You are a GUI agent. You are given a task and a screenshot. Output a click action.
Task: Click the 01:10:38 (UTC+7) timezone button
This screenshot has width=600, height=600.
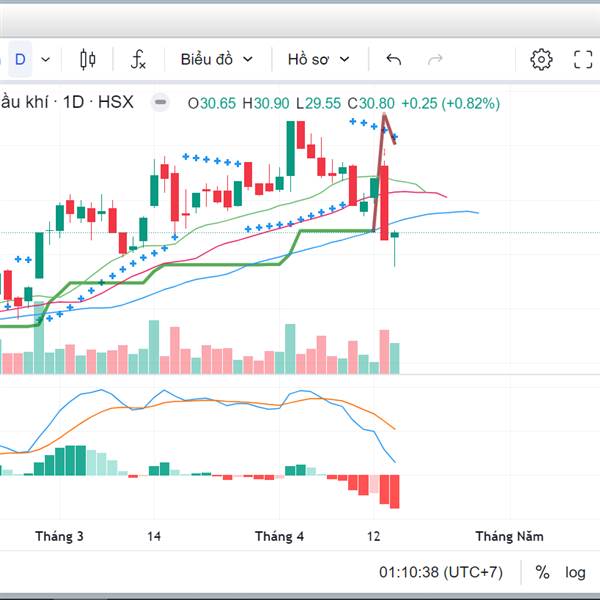pyautogui.click(x=441, y=572)
